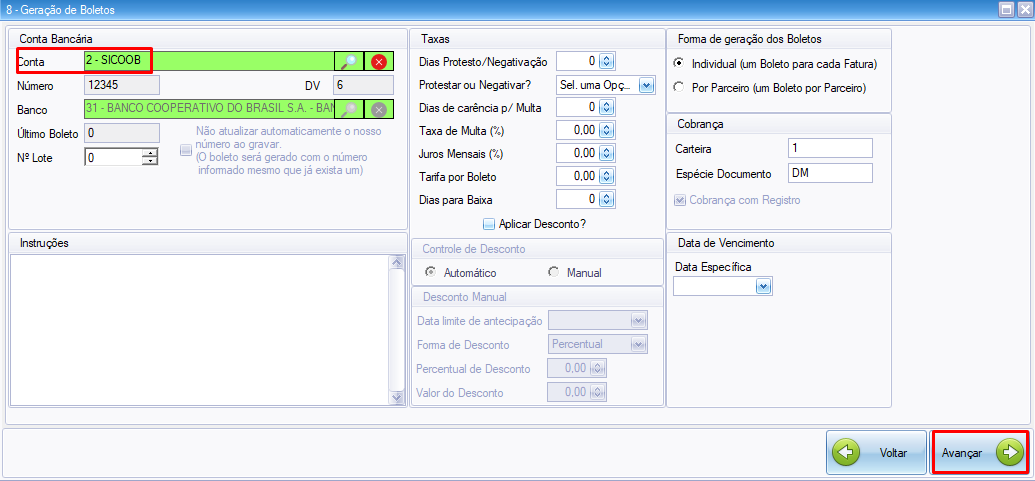Viewport: 1035px width, 481px height.
Task: Select Por Parceiro boleto generation option
Action: point(680,88)
